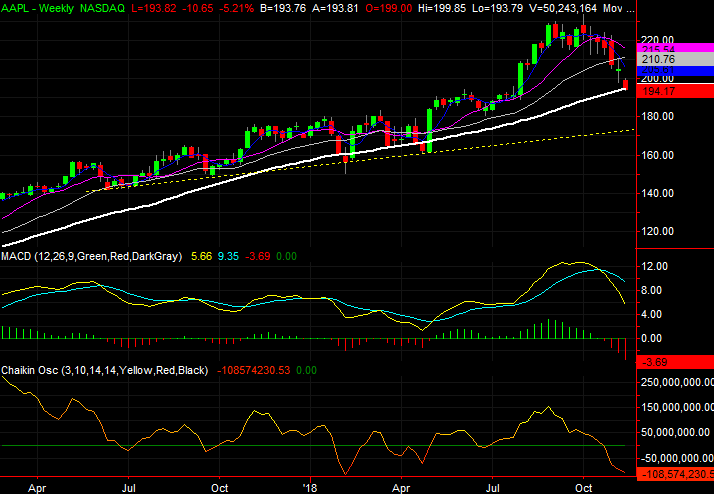714x494 pixels.
Task: Click the Oct label before the '18 marker
Action: 219,488
